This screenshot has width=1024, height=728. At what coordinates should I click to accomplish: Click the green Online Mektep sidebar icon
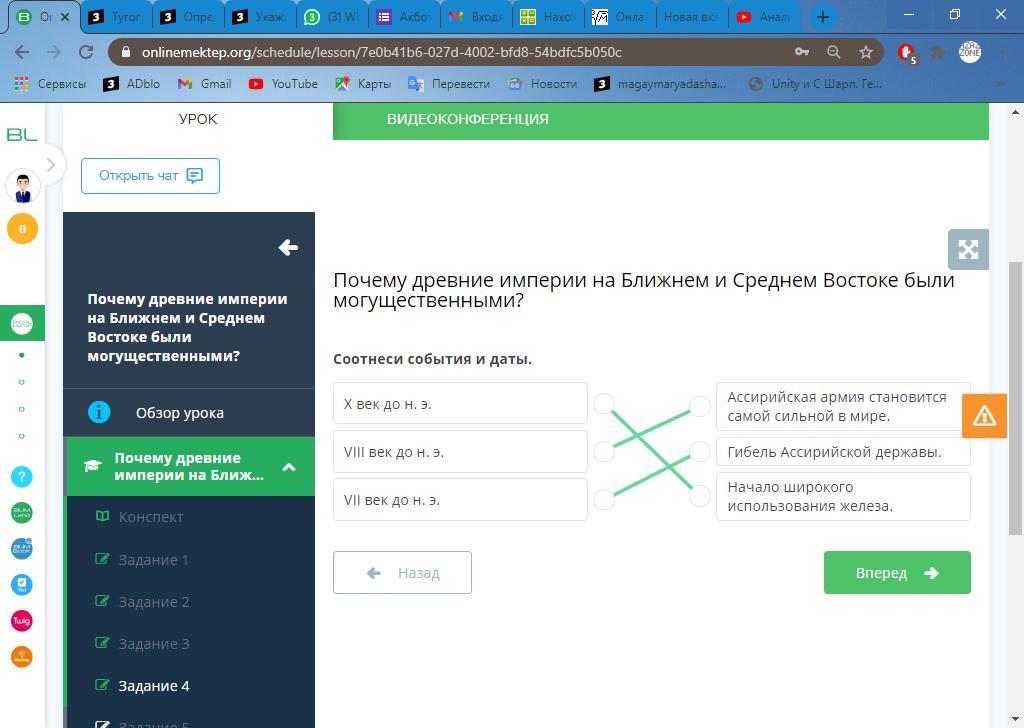(22, 323)
